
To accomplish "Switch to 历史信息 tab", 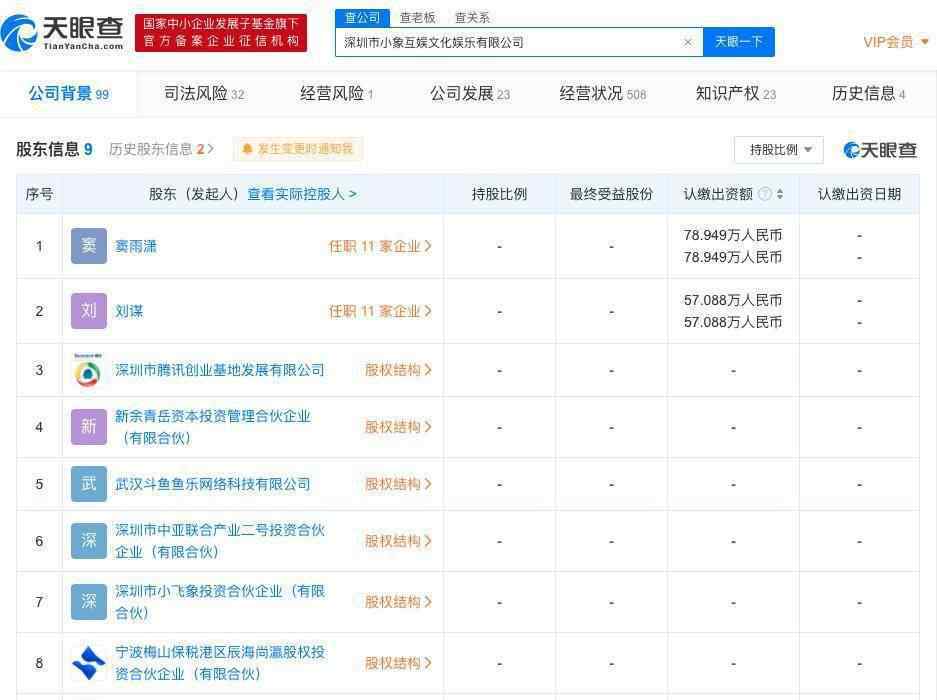I will click(868, 94).
